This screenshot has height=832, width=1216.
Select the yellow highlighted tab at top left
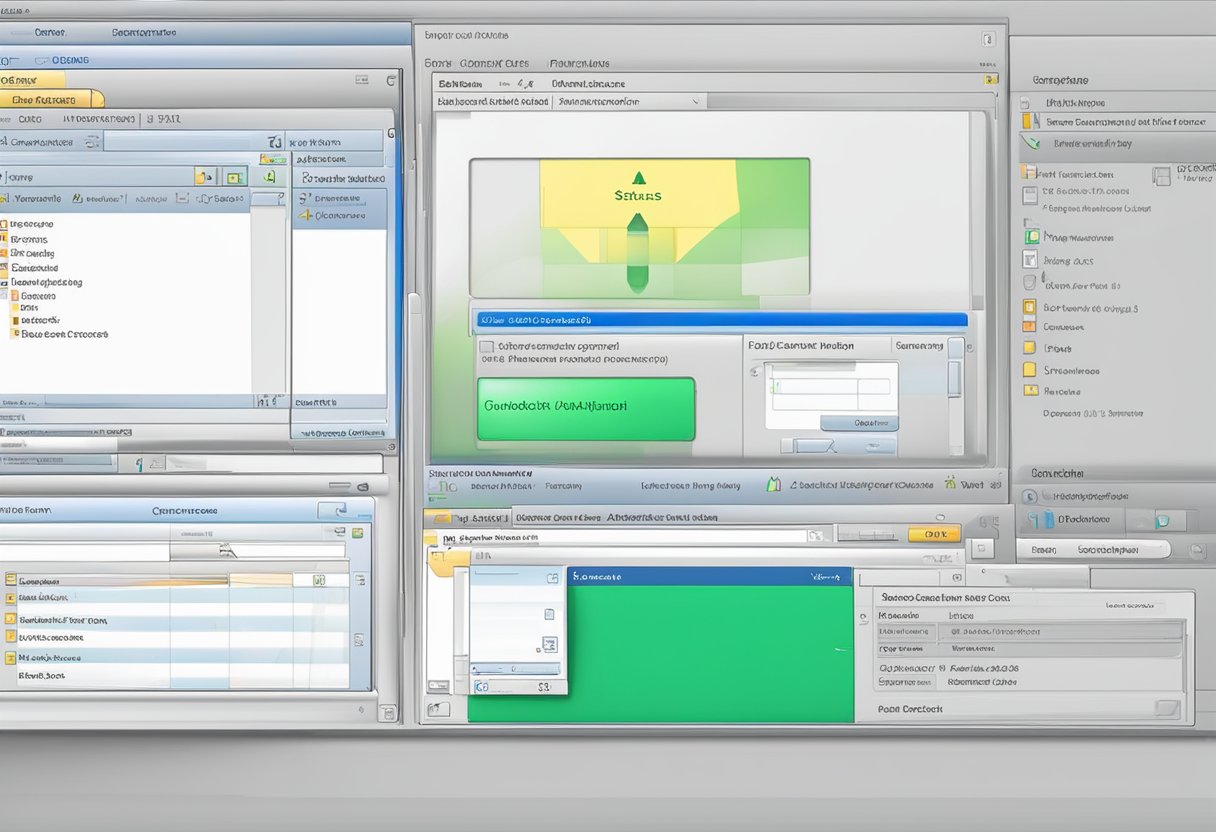click(50, 99)
